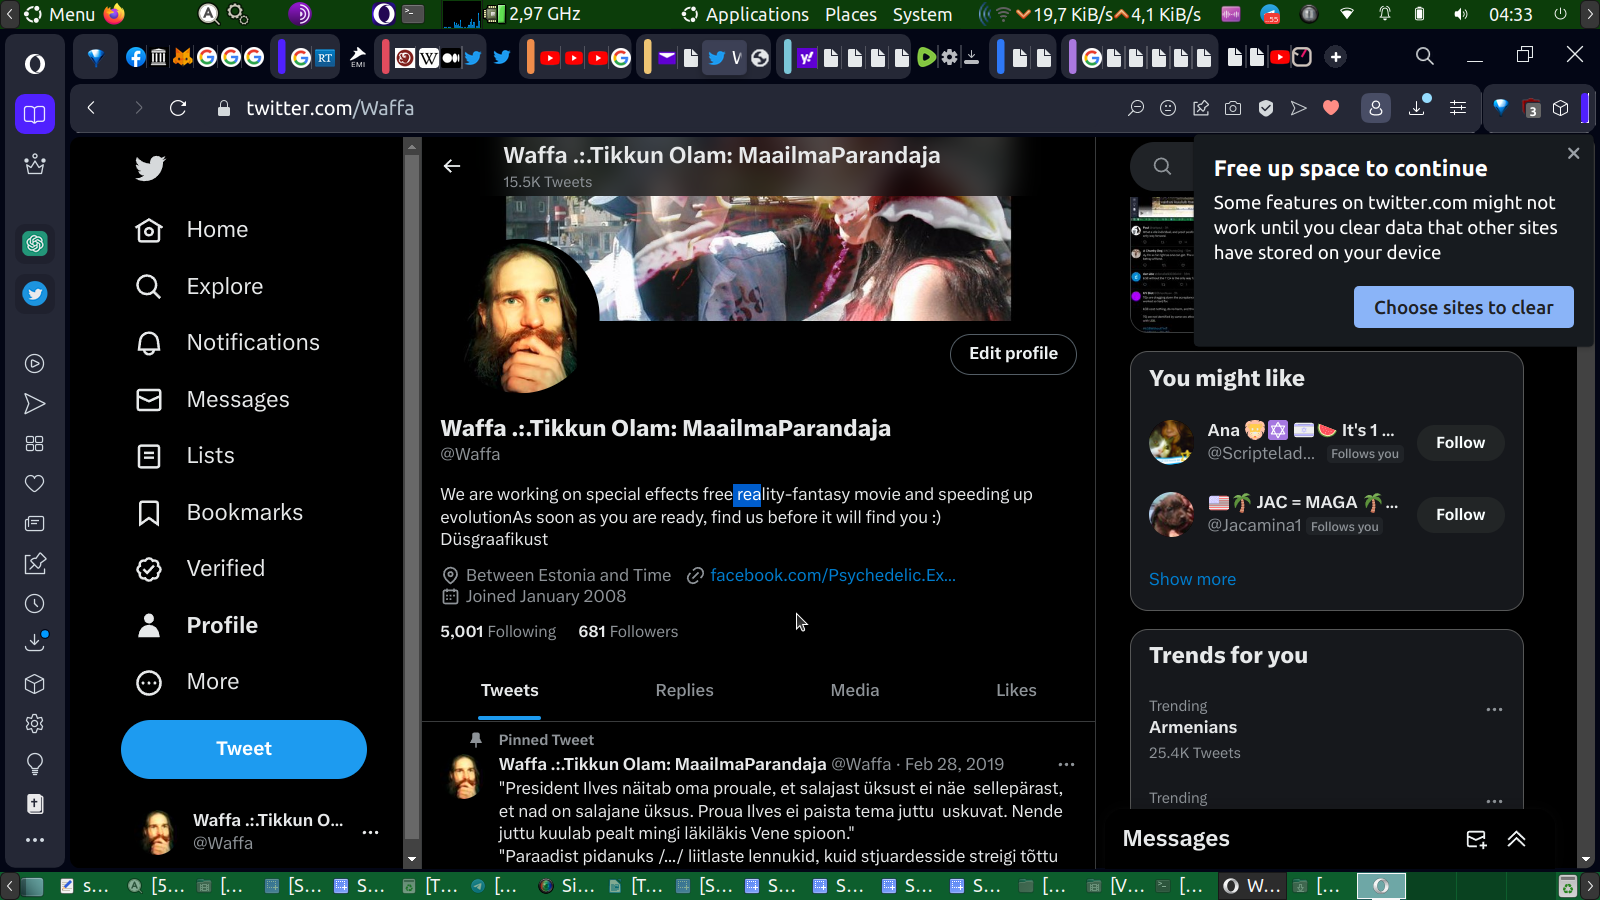This screenshot has width=1600, height=900.
Task: Open the Applications menu in top panel
Action: point(746,14)
